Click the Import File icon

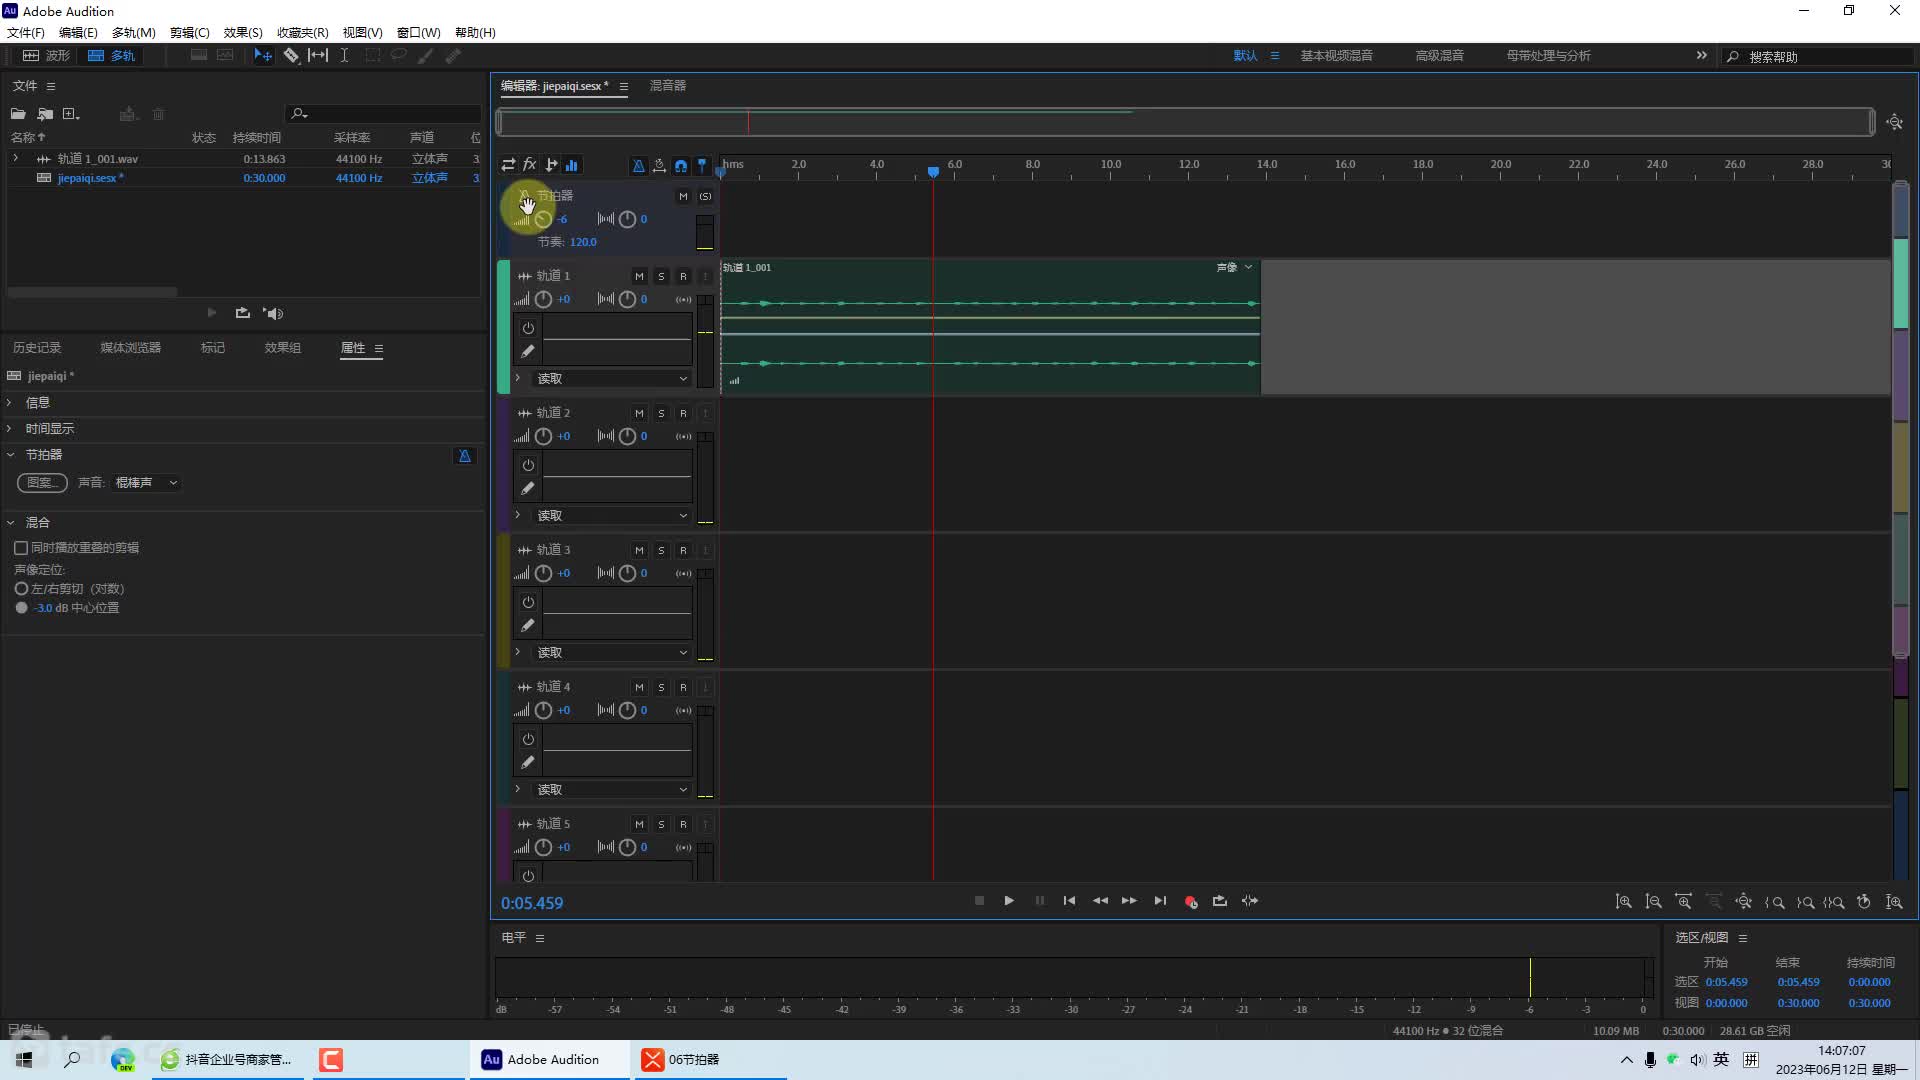click(x=45, y=114)
